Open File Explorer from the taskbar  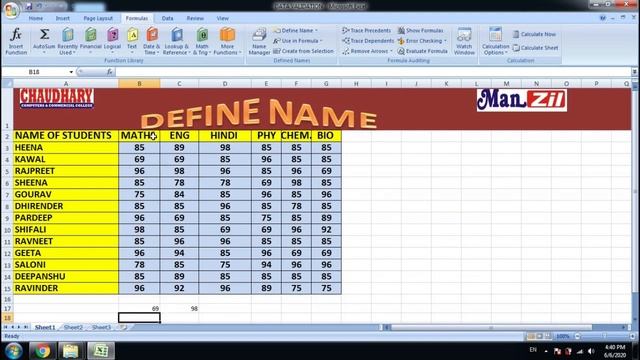pyautogui.click(x=70, y=351)
